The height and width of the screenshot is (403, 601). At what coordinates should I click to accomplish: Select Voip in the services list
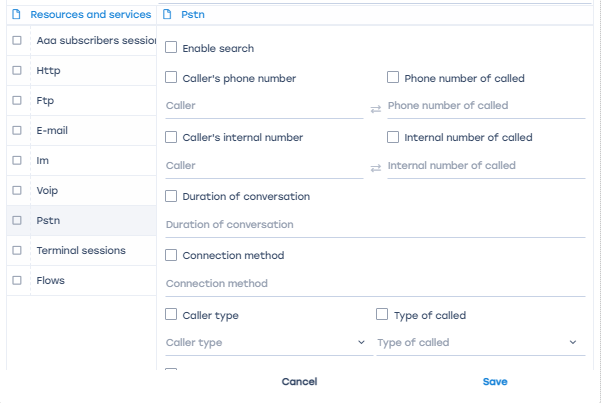click(47, 190)
